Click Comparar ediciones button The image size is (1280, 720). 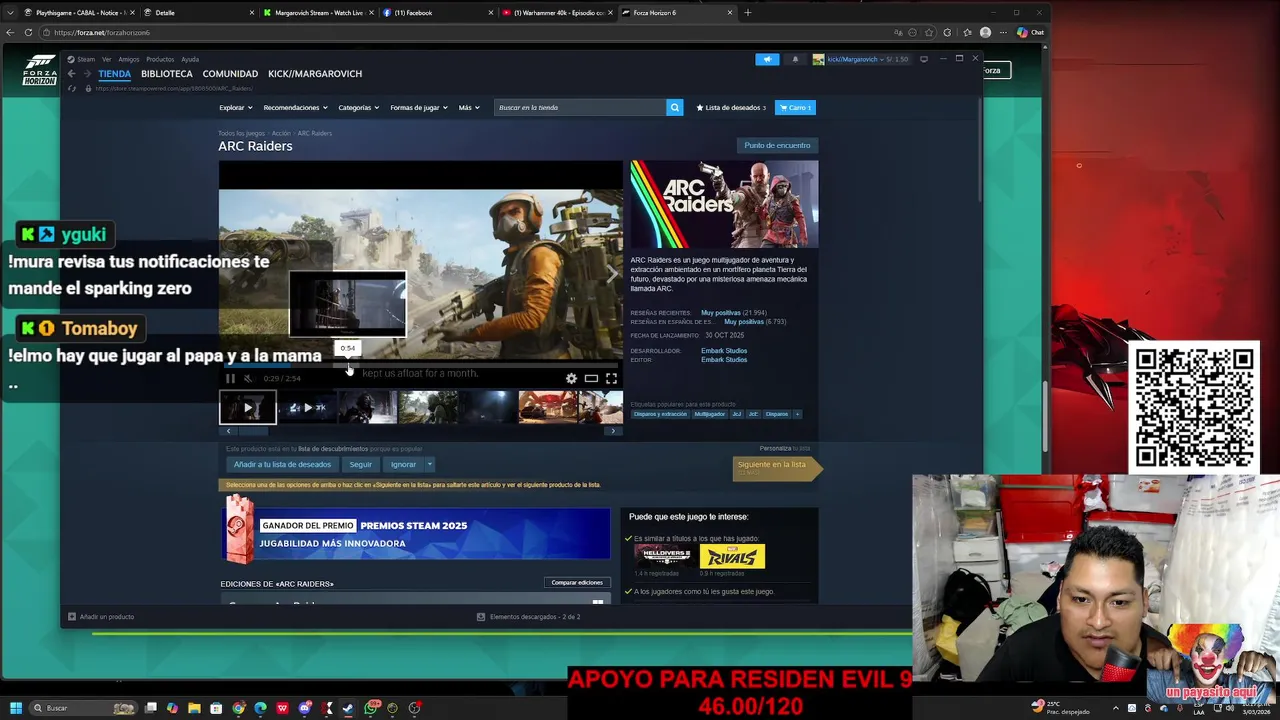click(577, 582)
